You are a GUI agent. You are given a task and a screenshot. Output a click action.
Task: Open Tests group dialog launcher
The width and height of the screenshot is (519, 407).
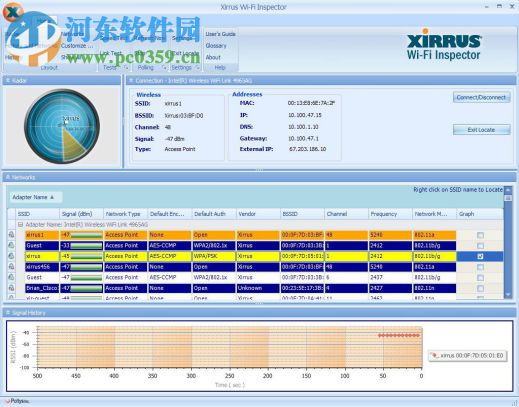point(126,68)
